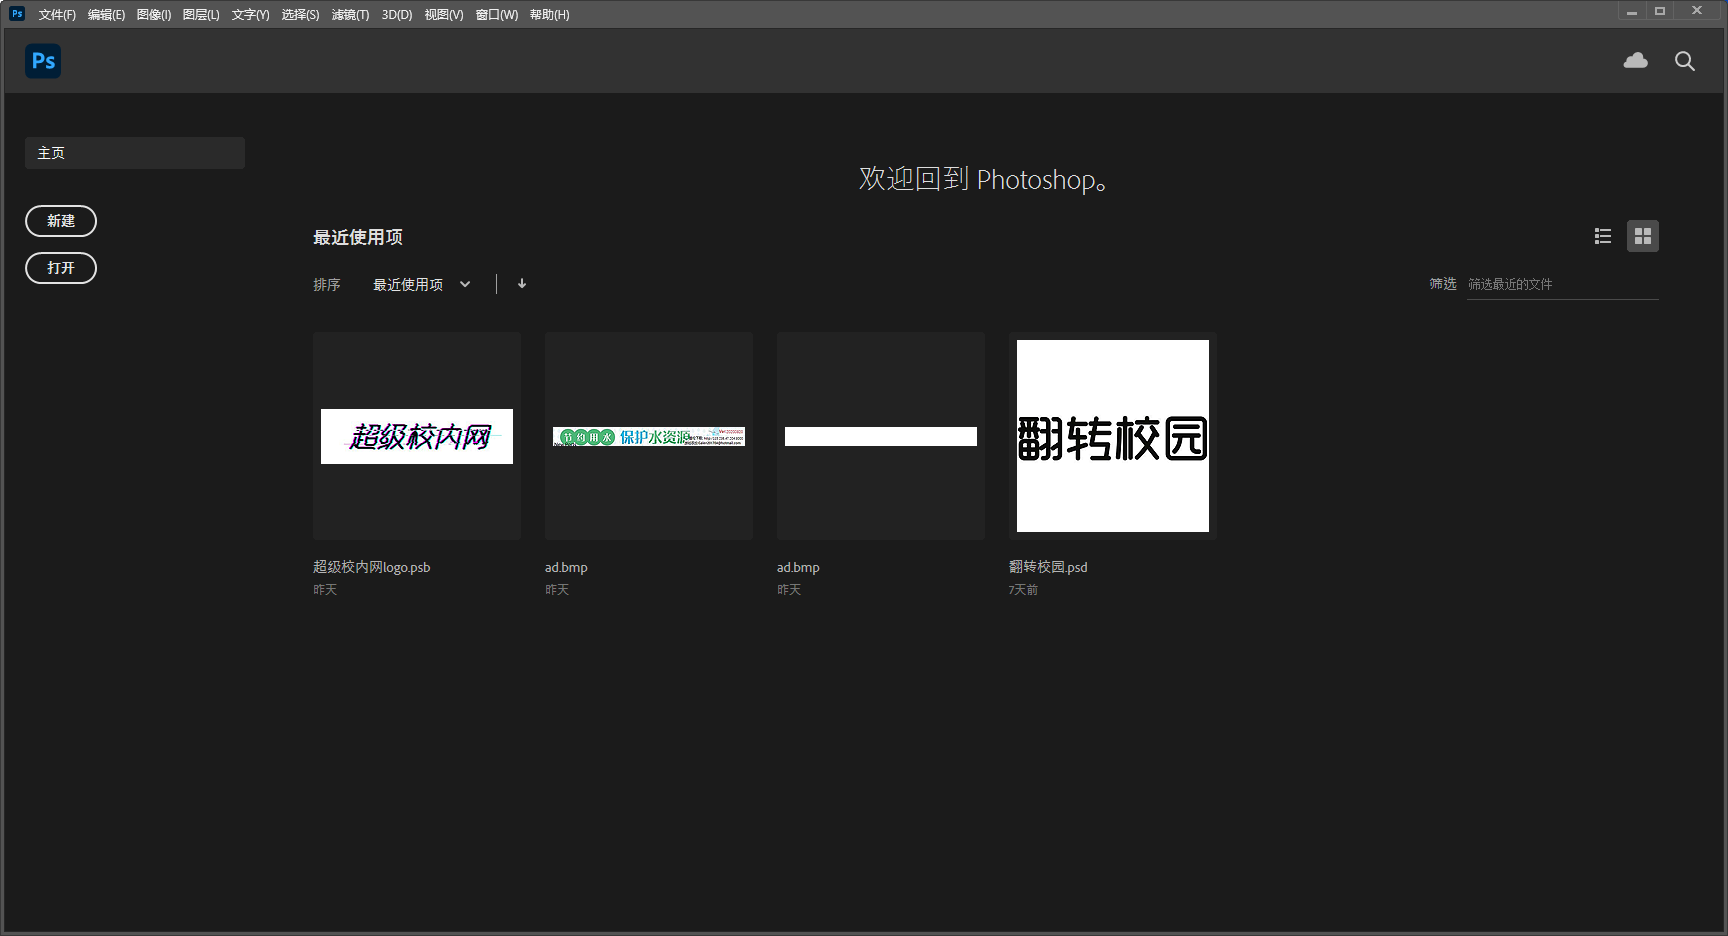Open the green 保护水资源 ad.bmp thumbnail
The image size is (1728, 936).
[x=649, y=436]
